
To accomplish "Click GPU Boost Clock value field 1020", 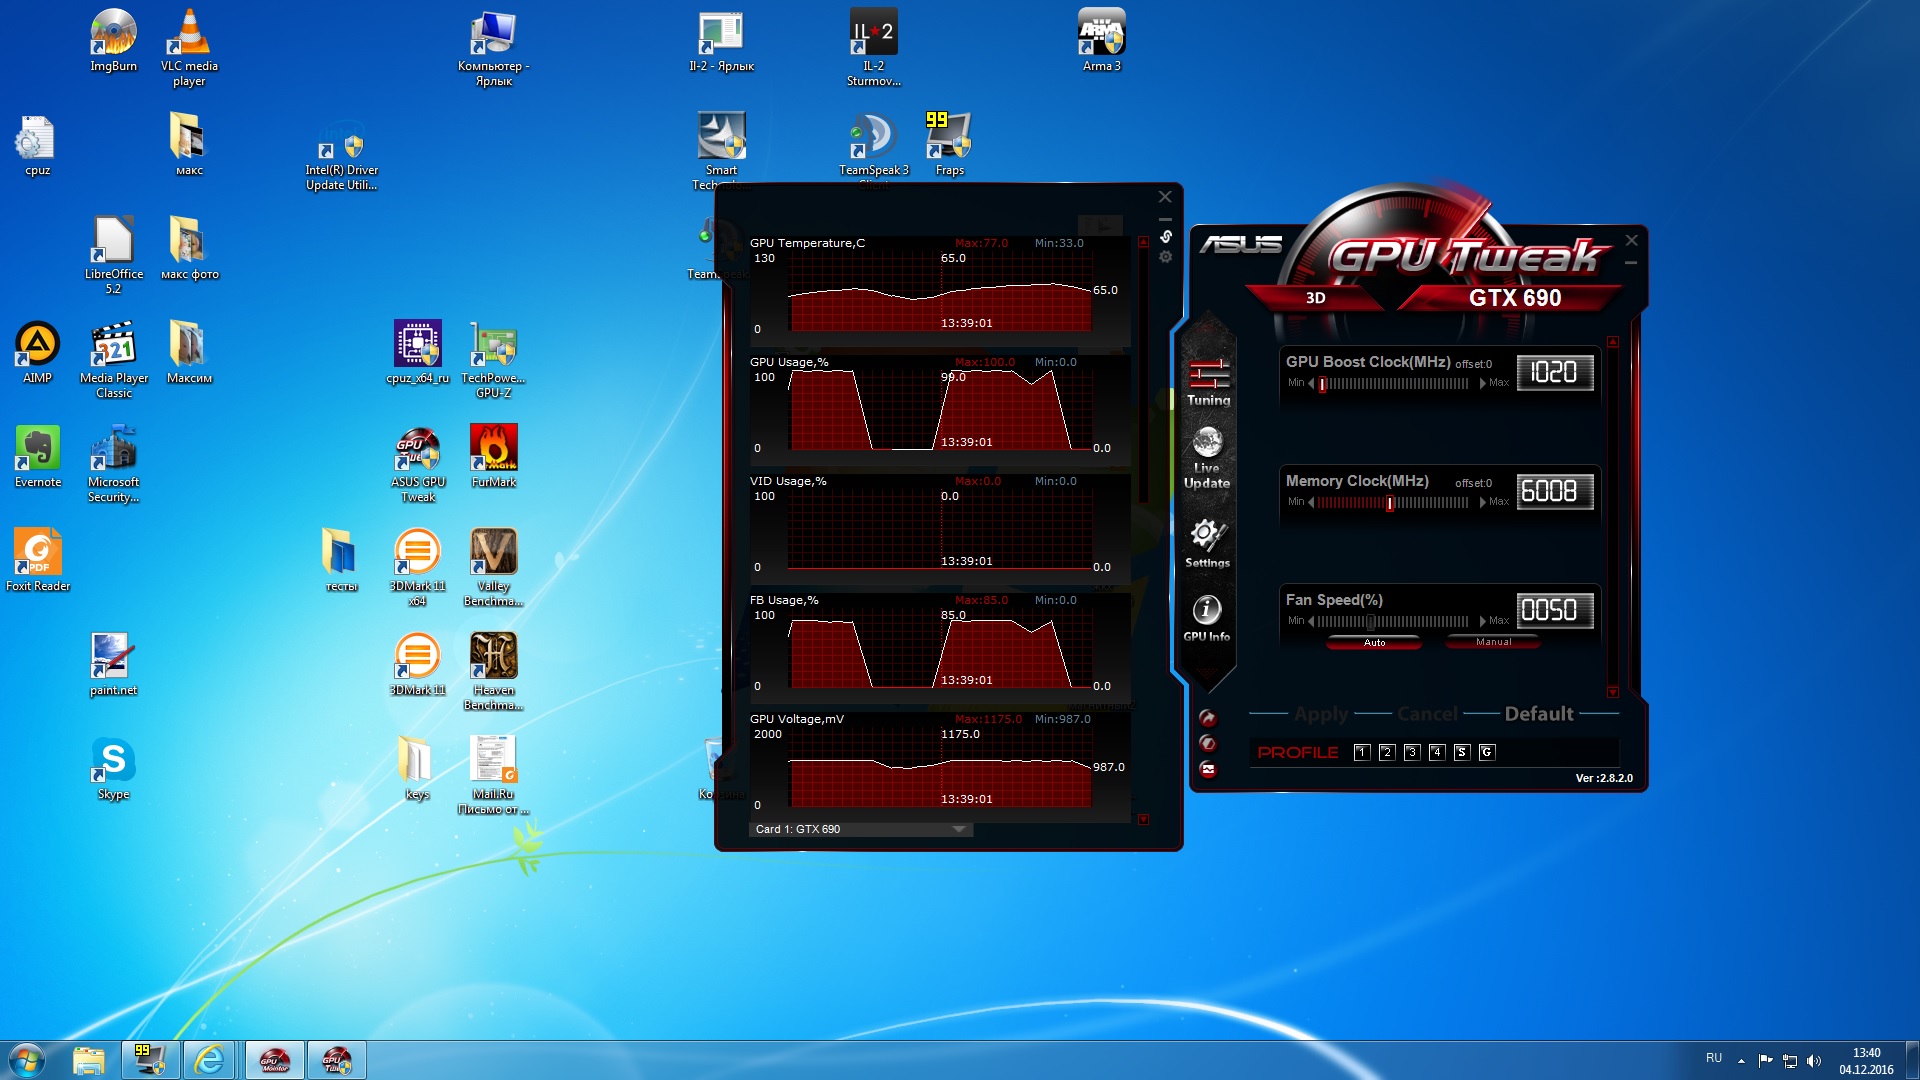I will (1554, 373).
